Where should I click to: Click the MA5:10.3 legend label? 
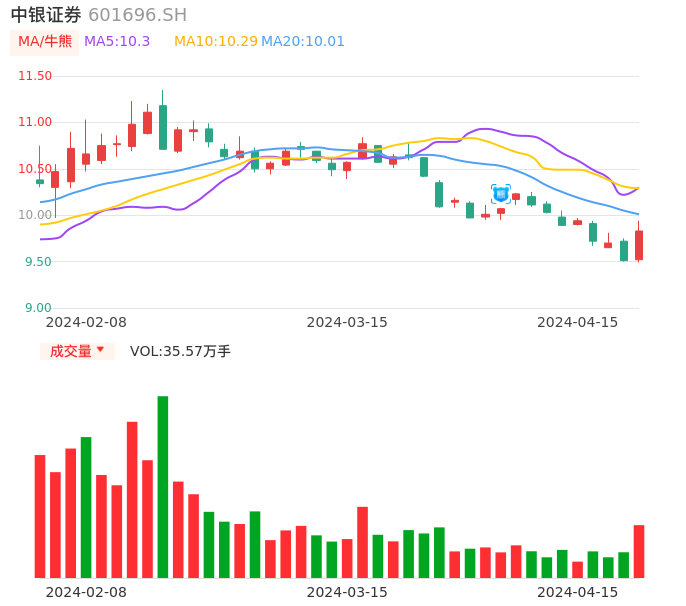click(x=117, y=42)
